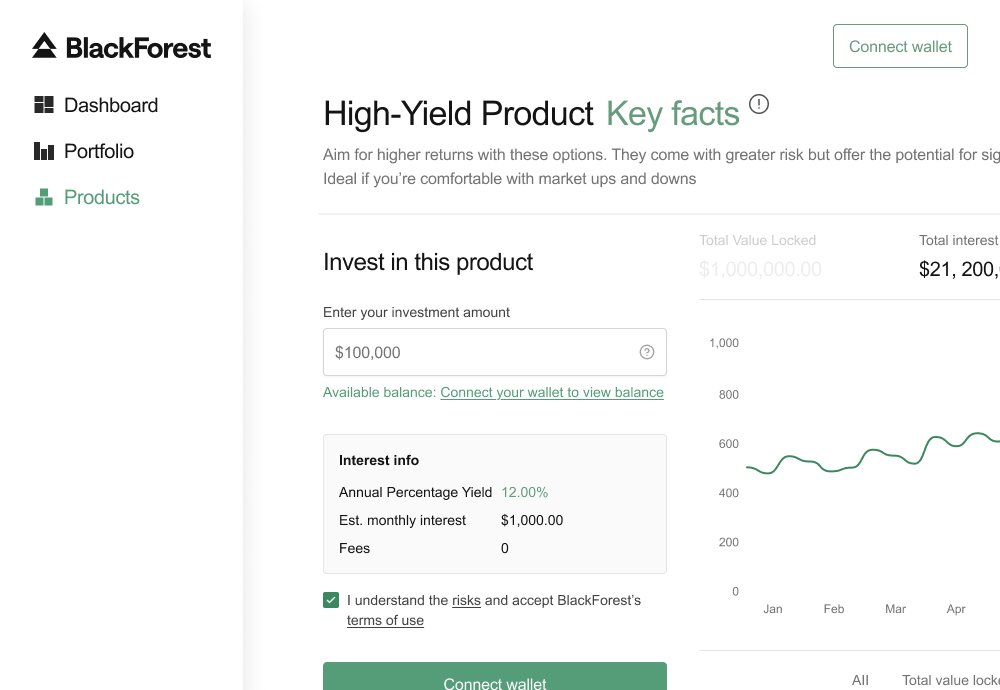The height and width of the screenshot is (690, 1000).
Task: Click the BlackForest tree logo
Action: pyautogui.click(x=43, y=45)
